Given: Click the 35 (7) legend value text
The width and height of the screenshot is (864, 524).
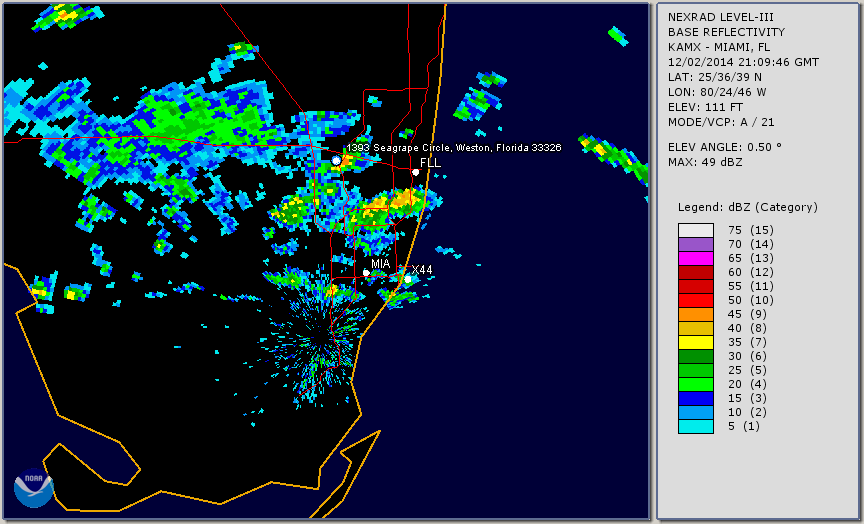Looking at the screenshot, I should [x=747, y=342].
